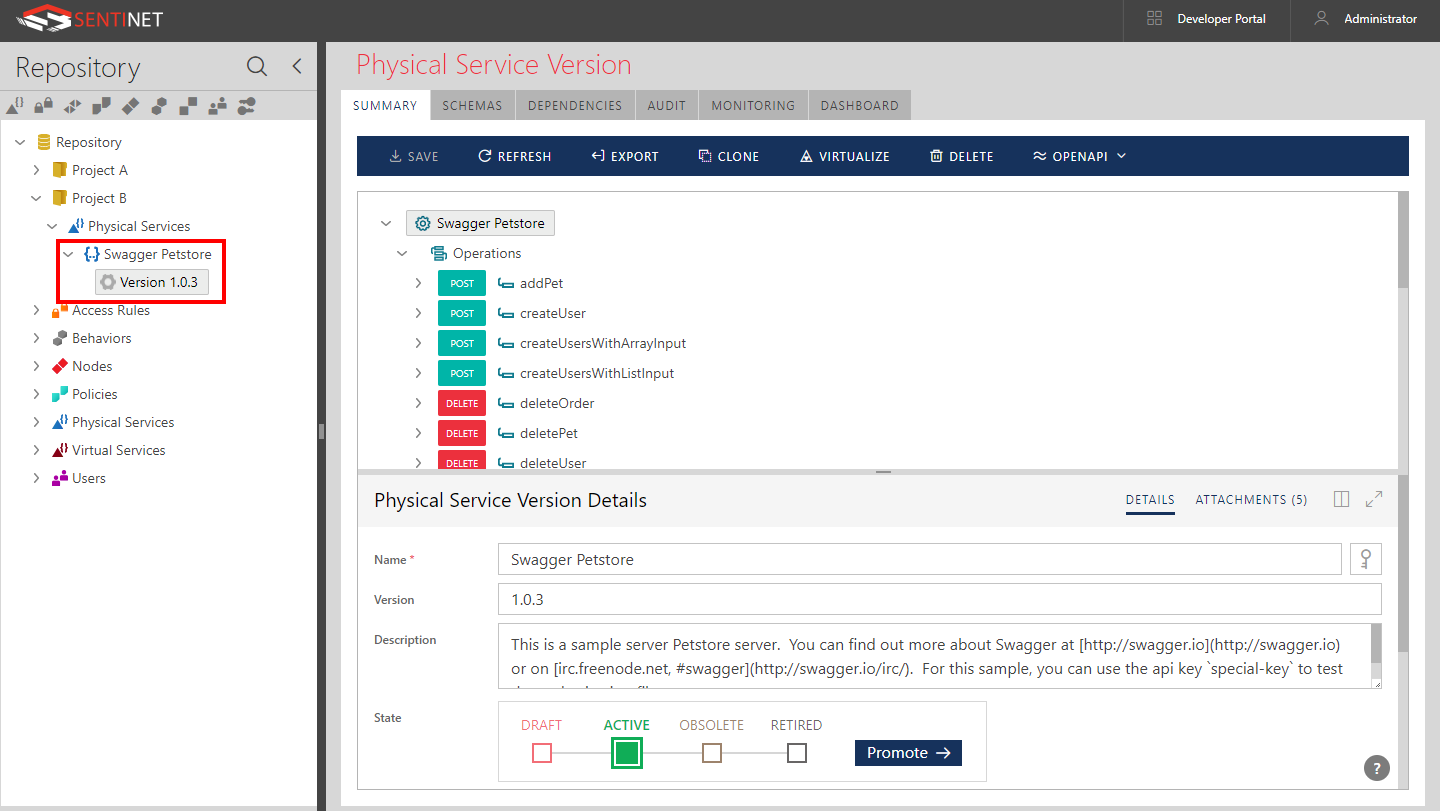1440x811 pixels.
Task: Click the Repository database icon
Action: 43,142
